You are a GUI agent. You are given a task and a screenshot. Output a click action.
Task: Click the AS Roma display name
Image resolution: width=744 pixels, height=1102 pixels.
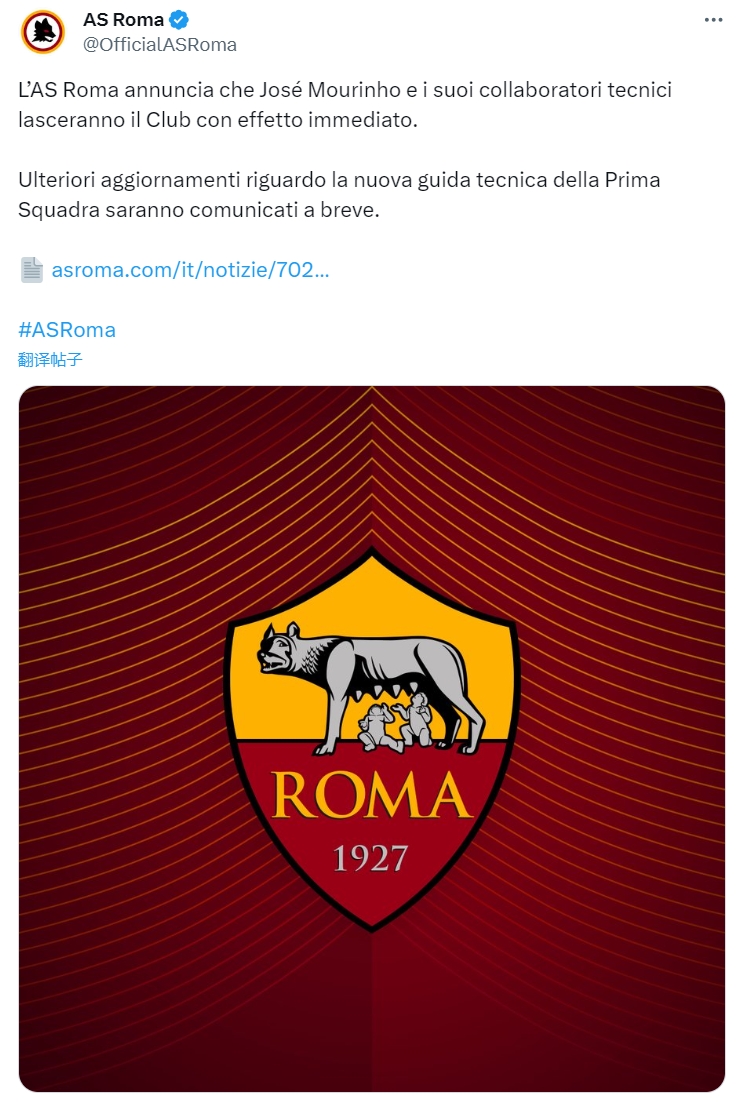123,20
